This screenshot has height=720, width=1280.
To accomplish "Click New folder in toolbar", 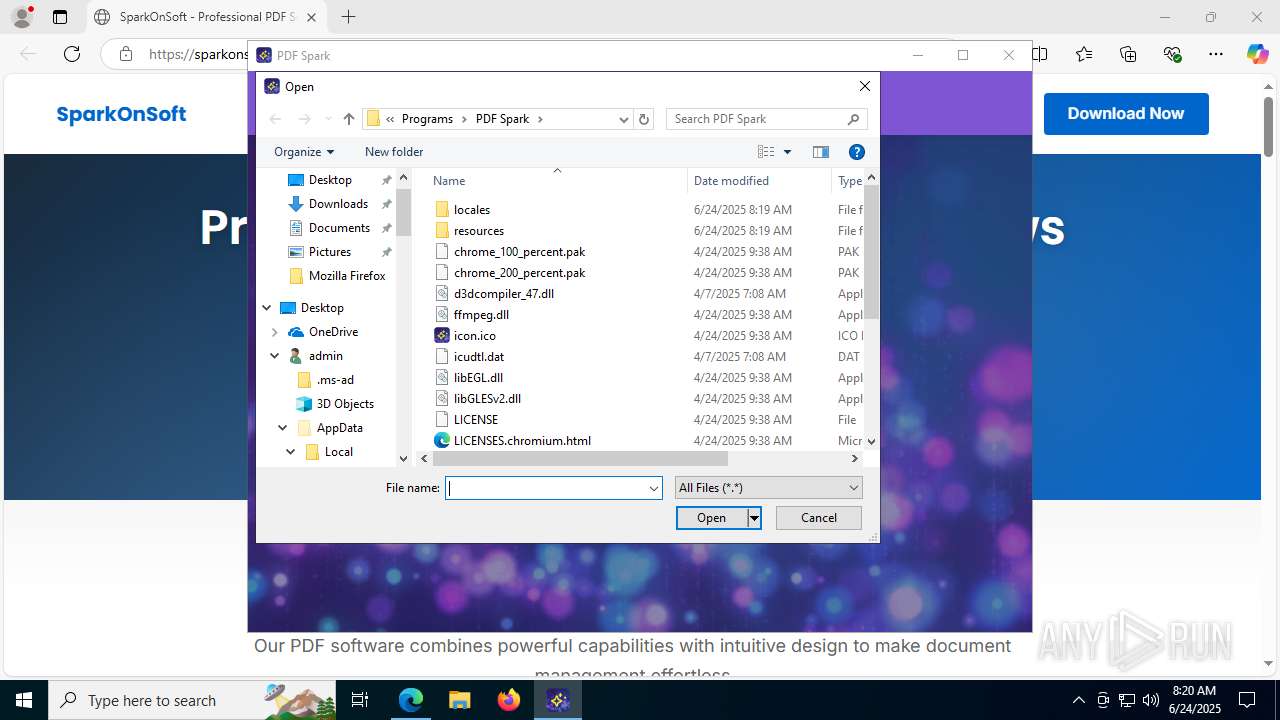I will click(394, 152).
